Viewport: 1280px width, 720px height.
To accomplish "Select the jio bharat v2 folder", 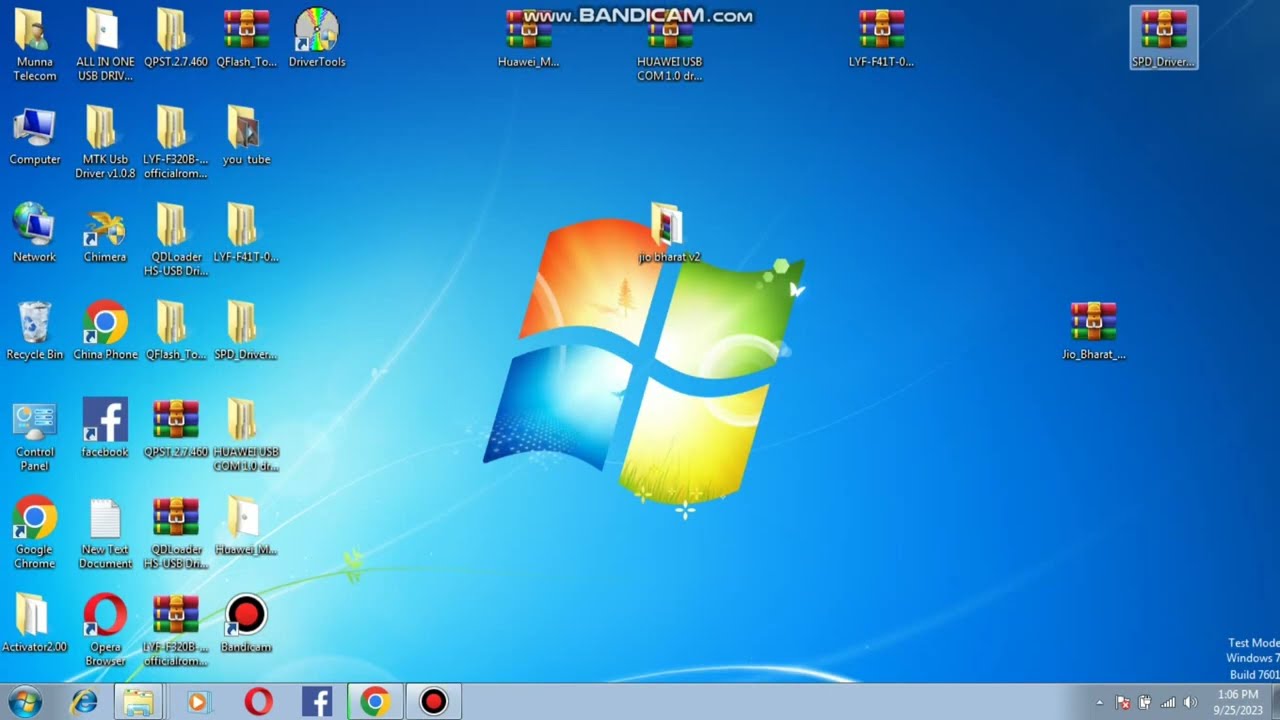I will point(669,233).
